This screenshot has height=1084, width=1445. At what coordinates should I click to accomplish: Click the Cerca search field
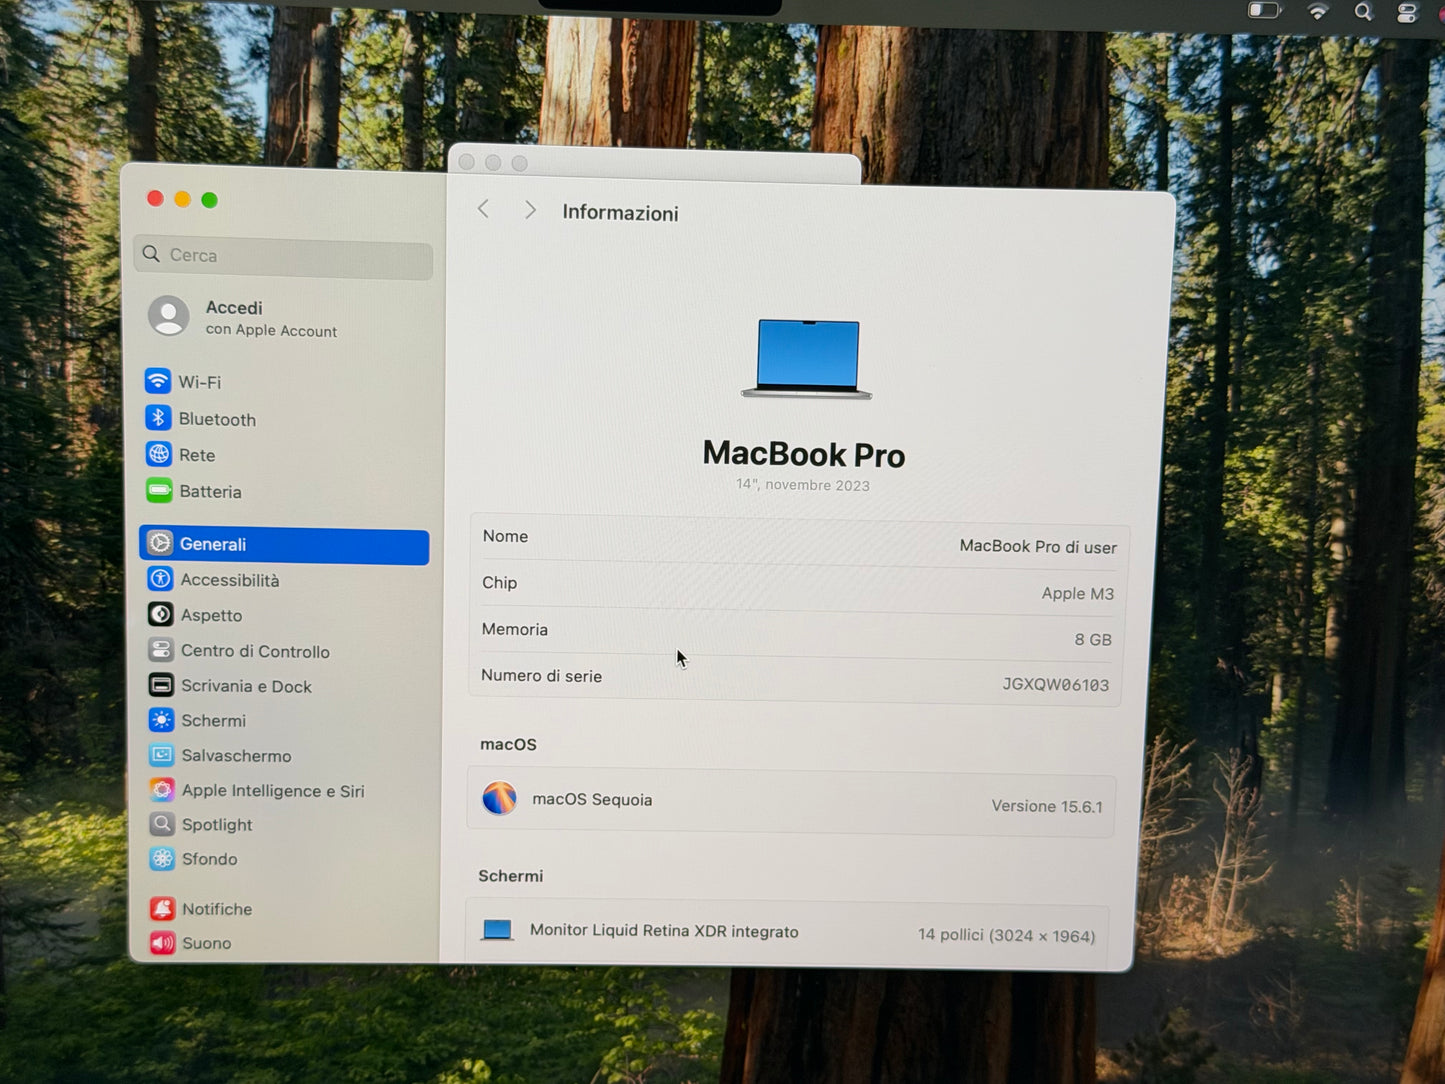pos(283,256)
